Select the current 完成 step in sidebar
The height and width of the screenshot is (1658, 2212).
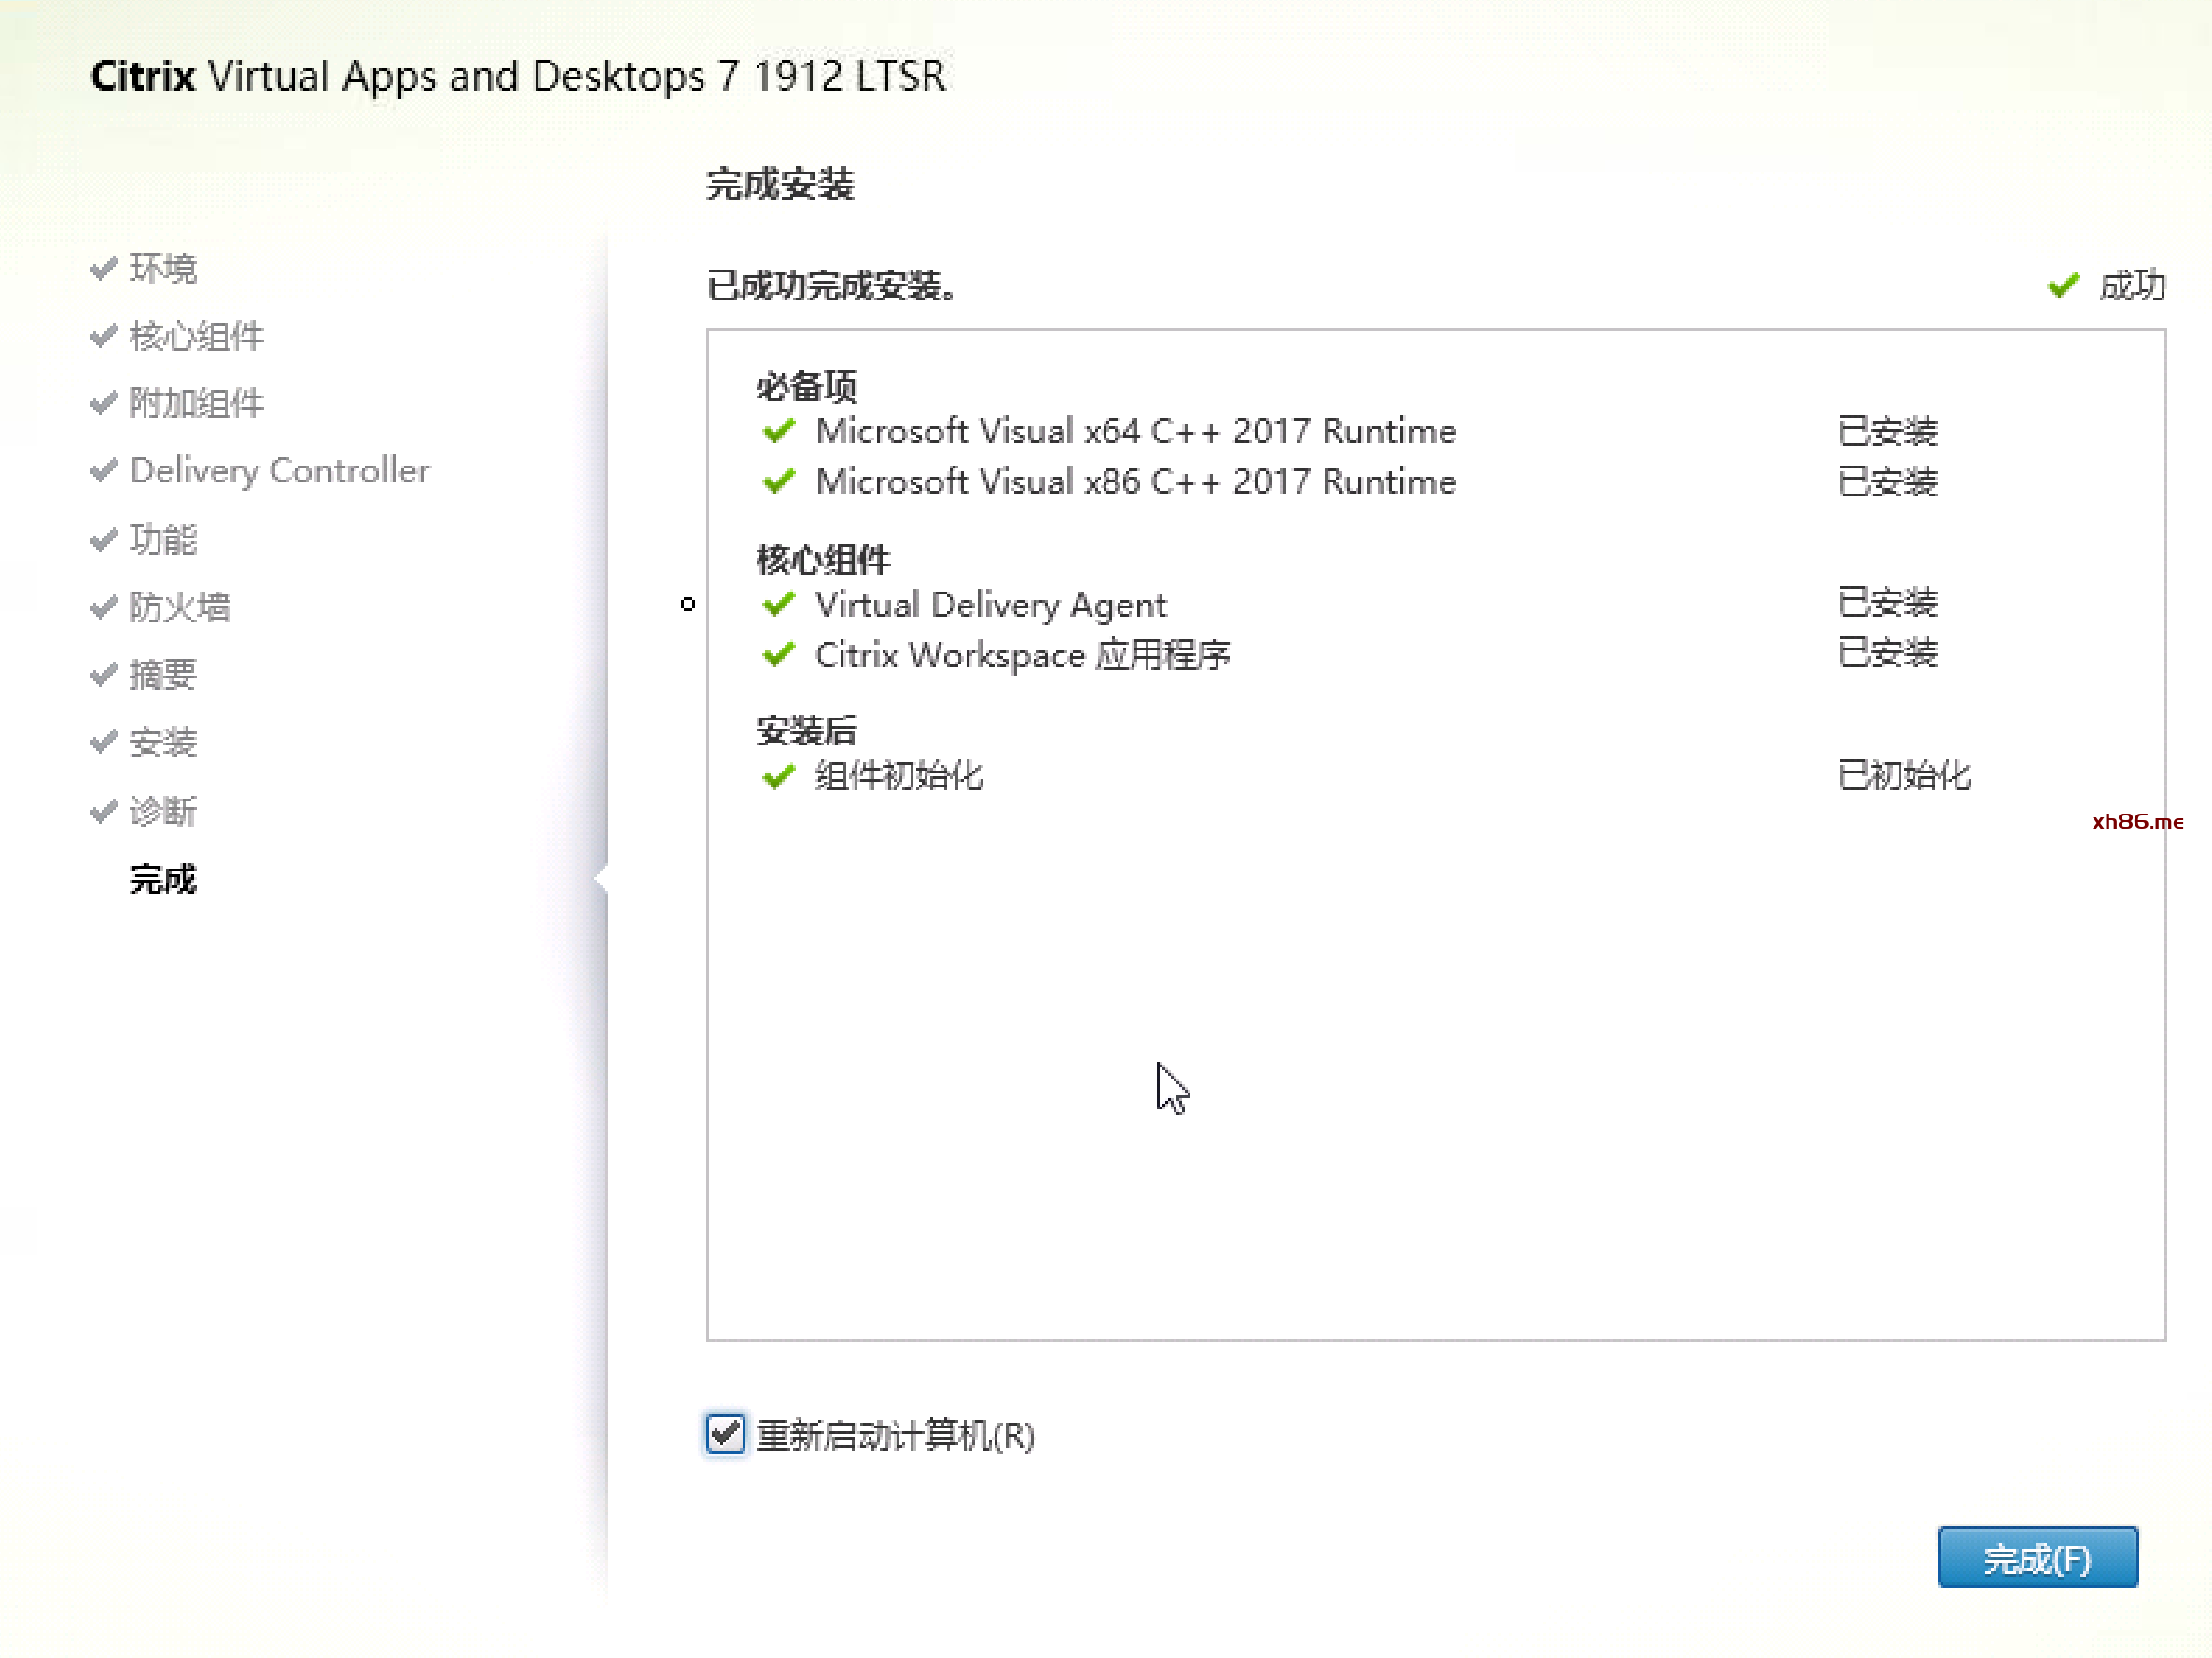pyautogui.click(x=163, y=879)
